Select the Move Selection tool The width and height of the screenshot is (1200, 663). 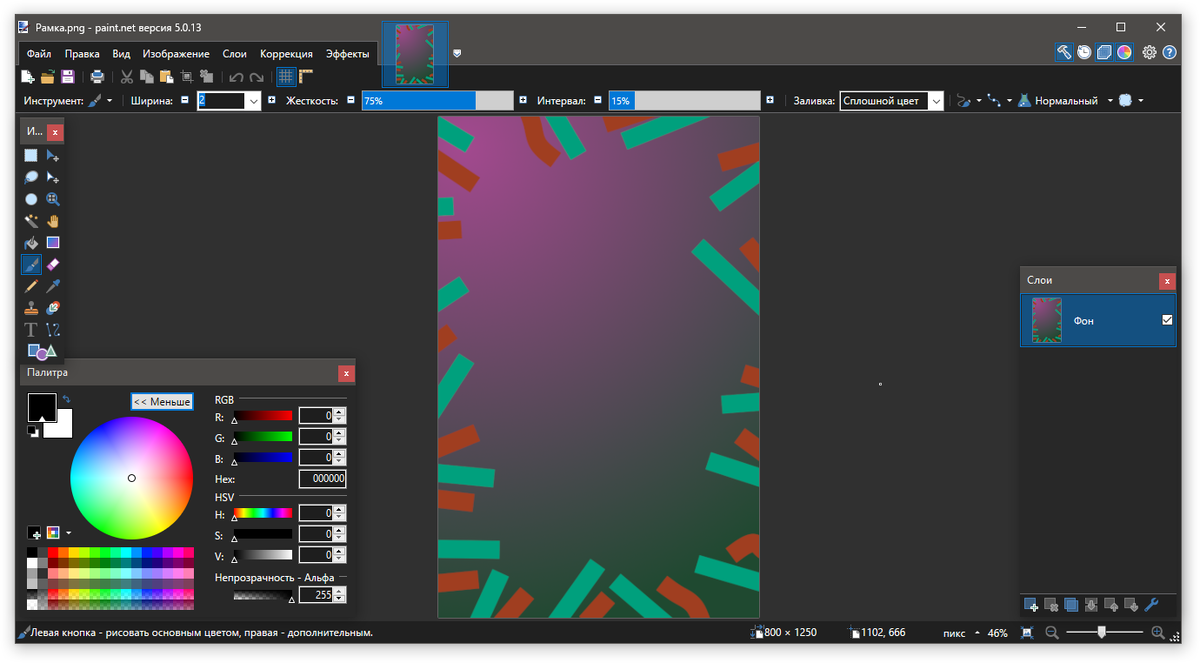pyautogui.click(x=53, y=177)
